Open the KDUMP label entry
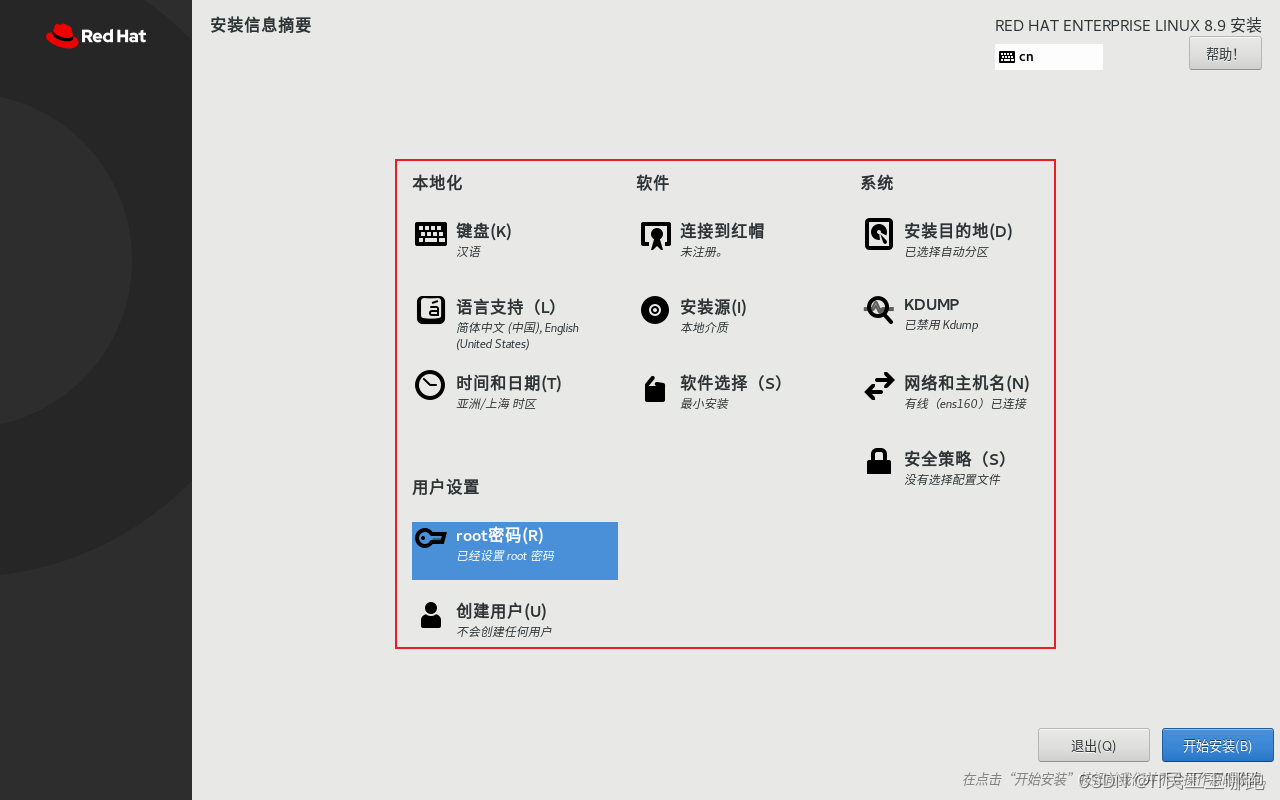The width and height of the screenshot is (1280, 800). [x=931, y=304]
